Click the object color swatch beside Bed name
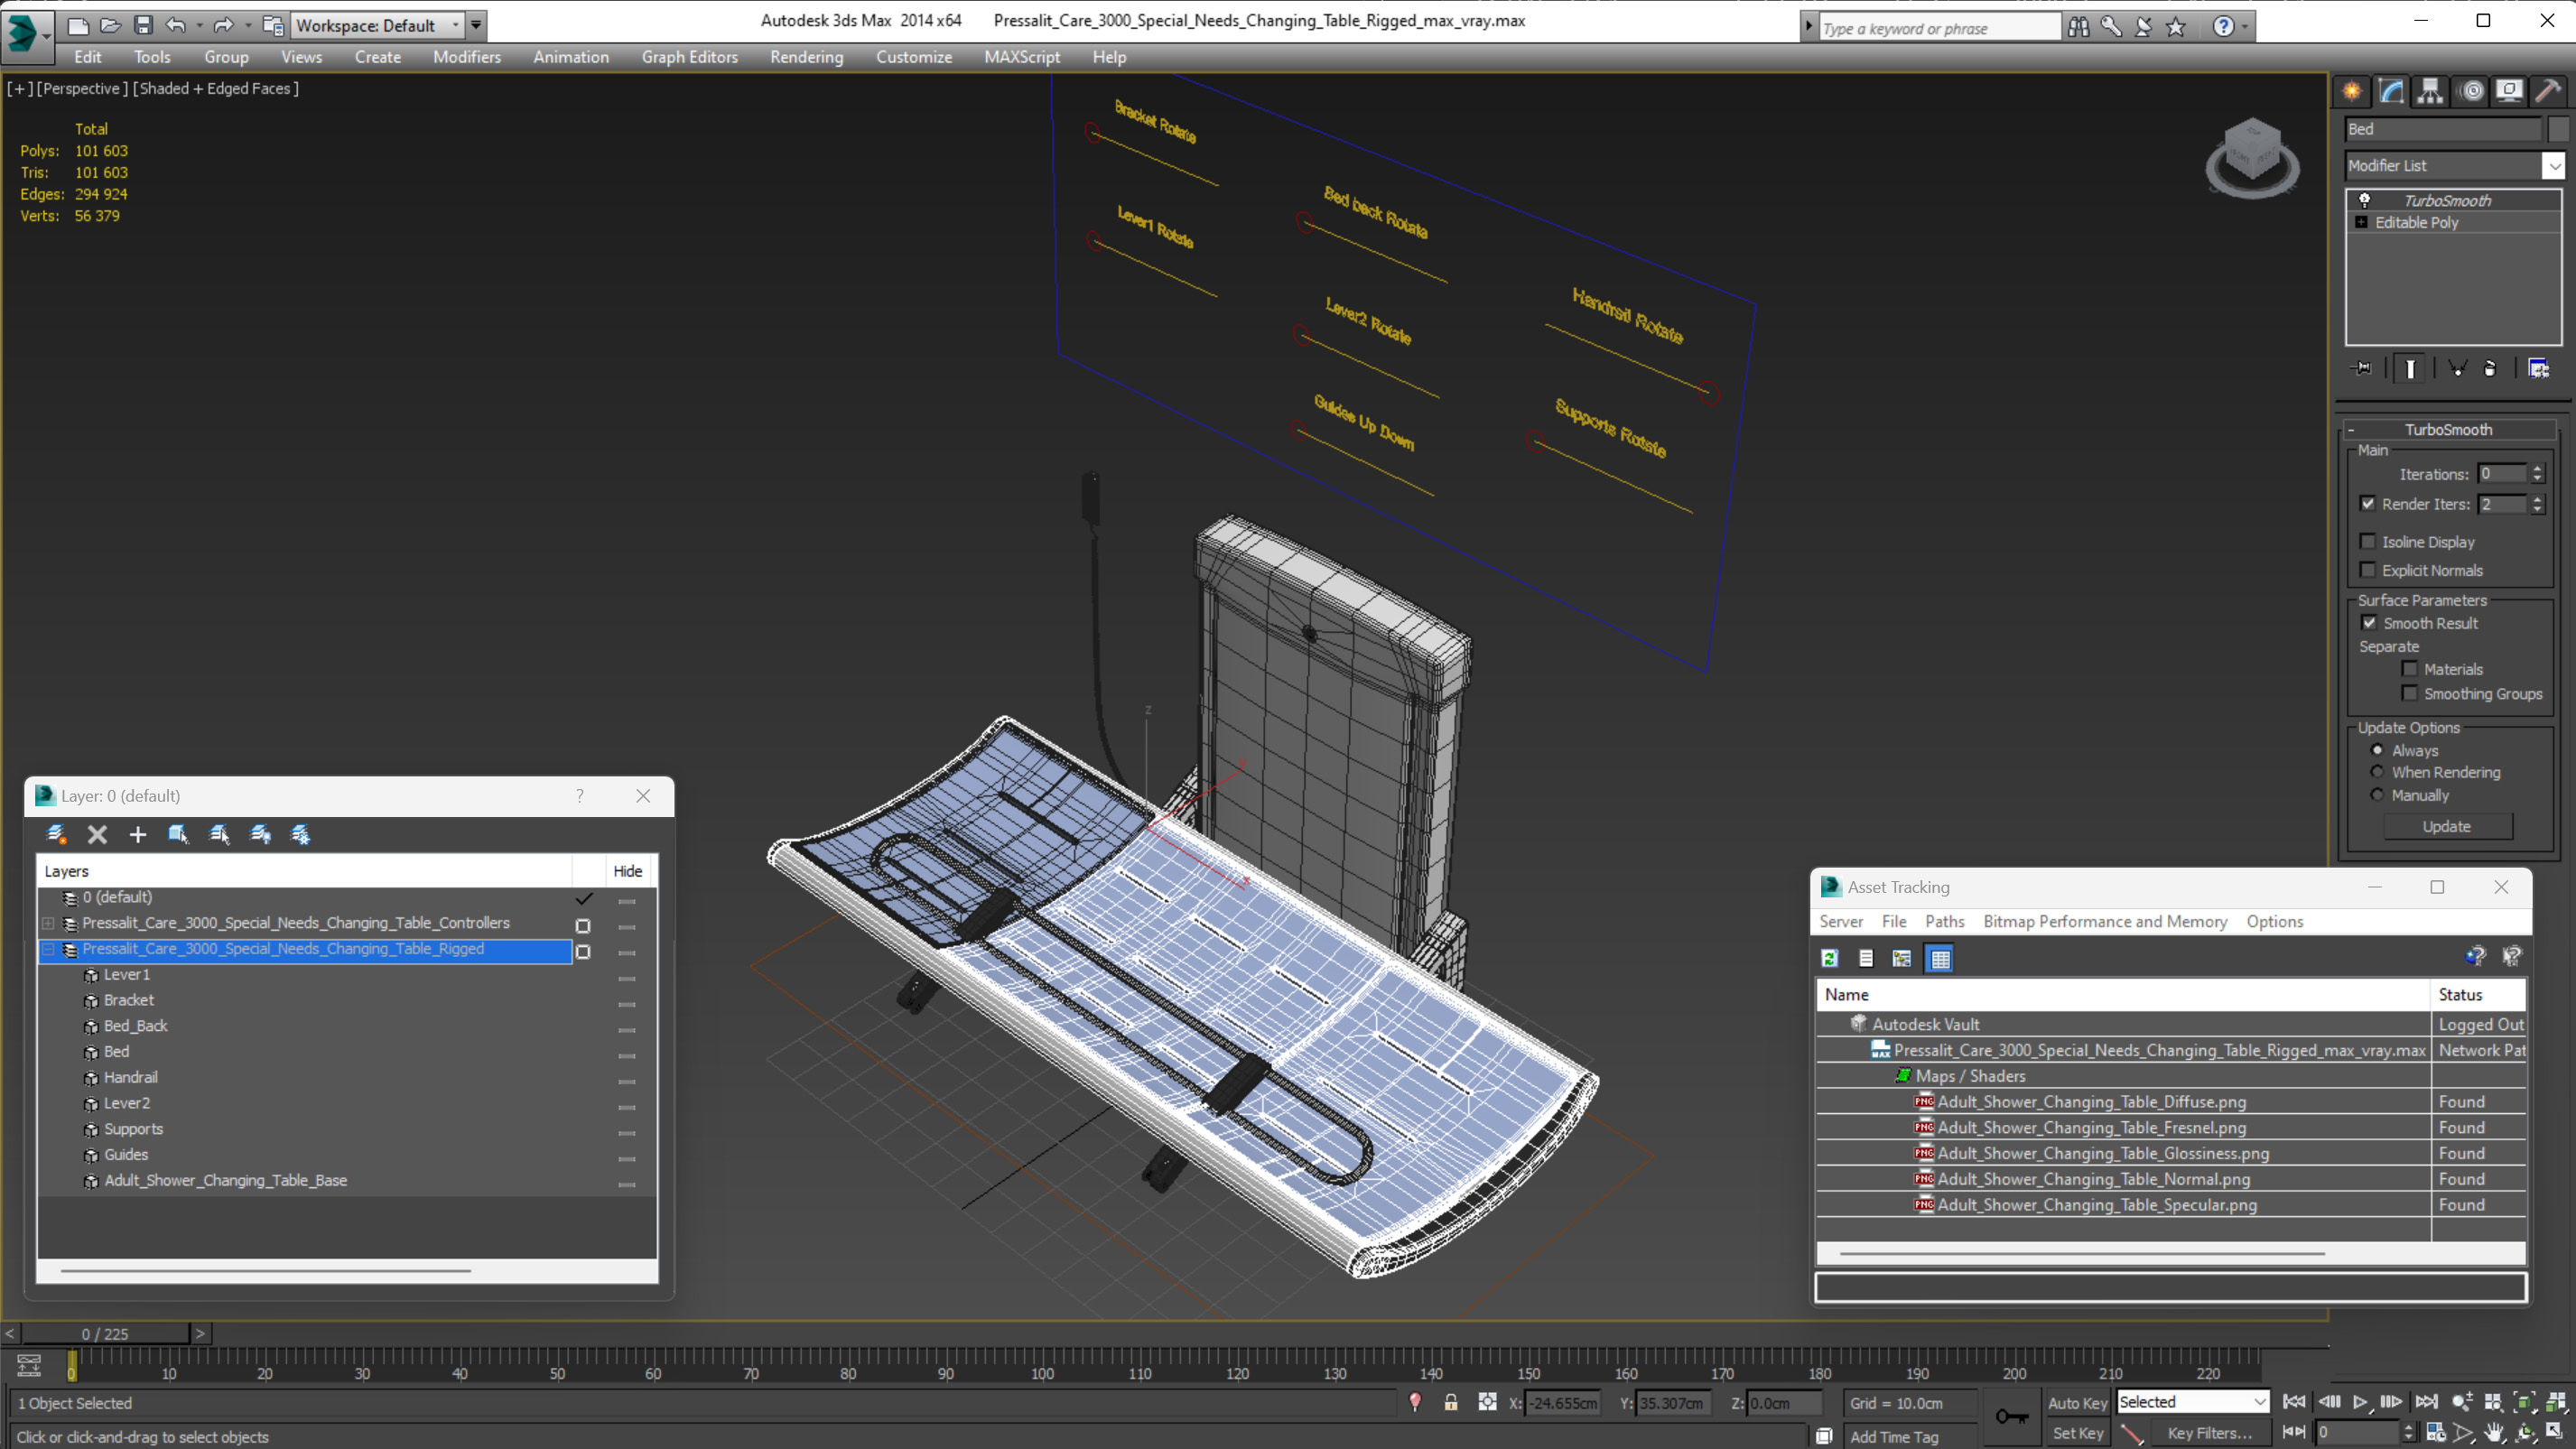Image resolution: width=2576 pixels, height=1449 pixels. pos(2558,129)
